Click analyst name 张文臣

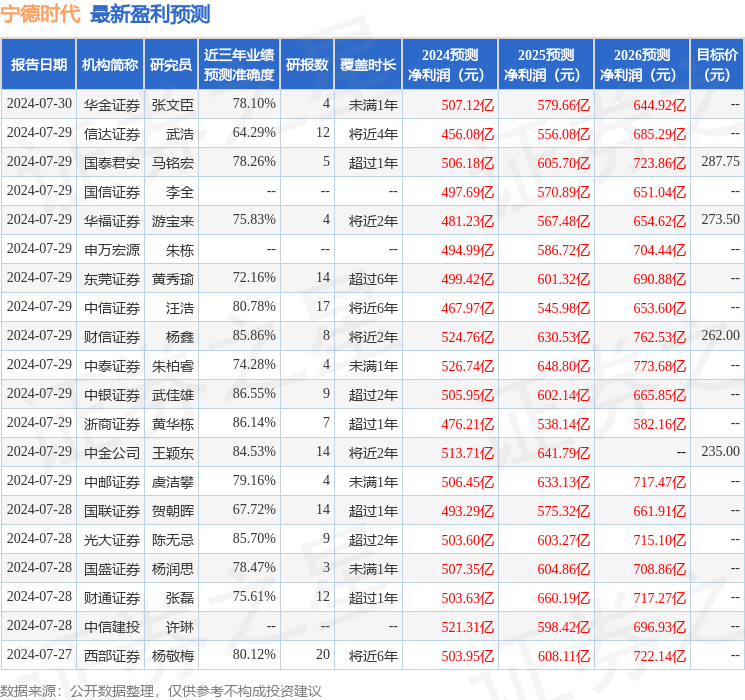pos(172,105)
